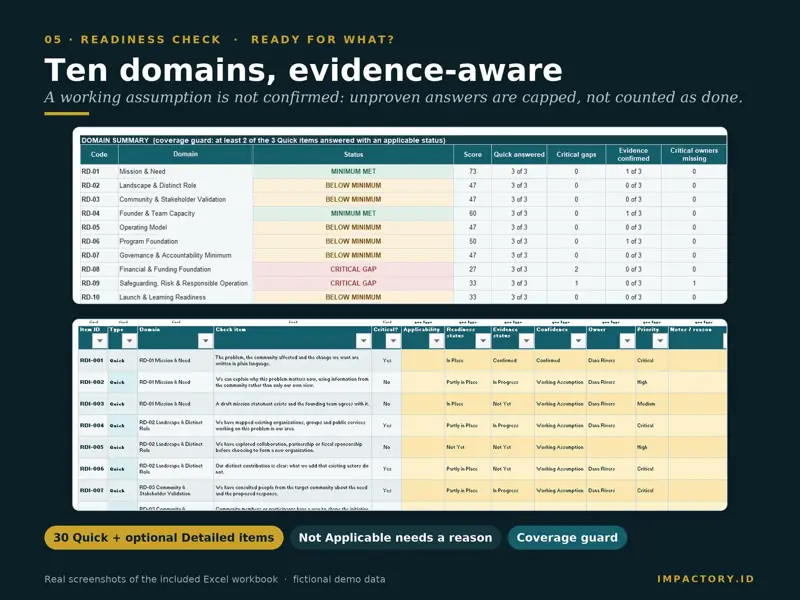
Task: Click the score 27 for RD-08
Action: coord(472,269)
